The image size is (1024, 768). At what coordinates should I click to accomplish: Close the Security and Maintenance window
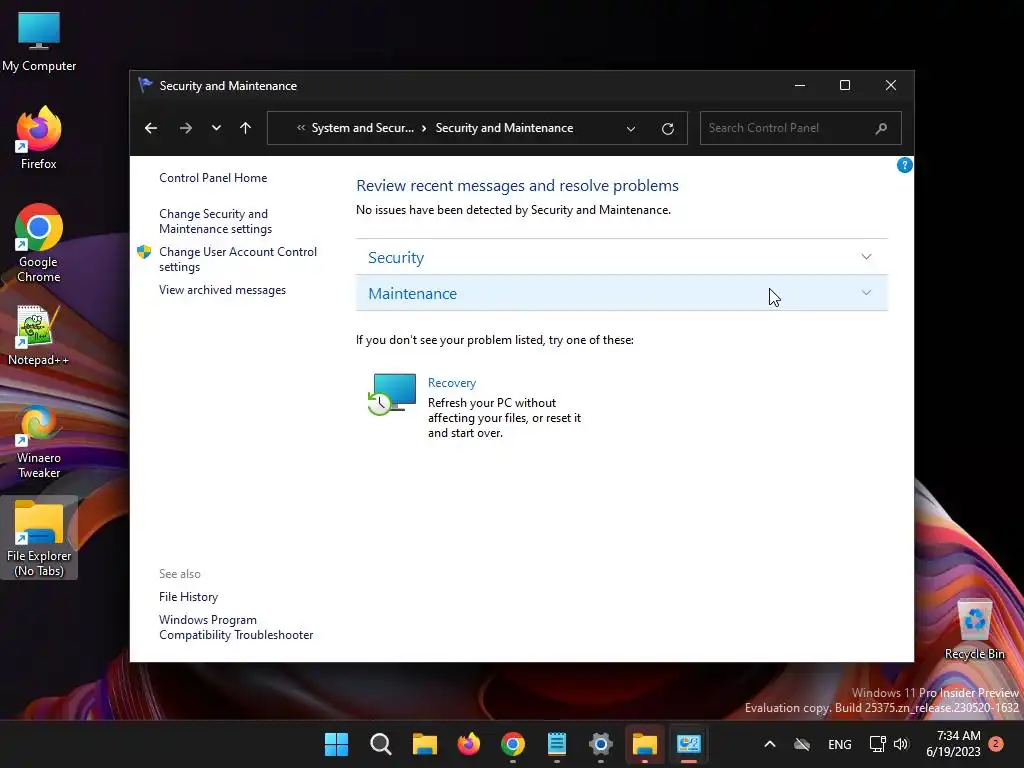click(x=891, y=86)
